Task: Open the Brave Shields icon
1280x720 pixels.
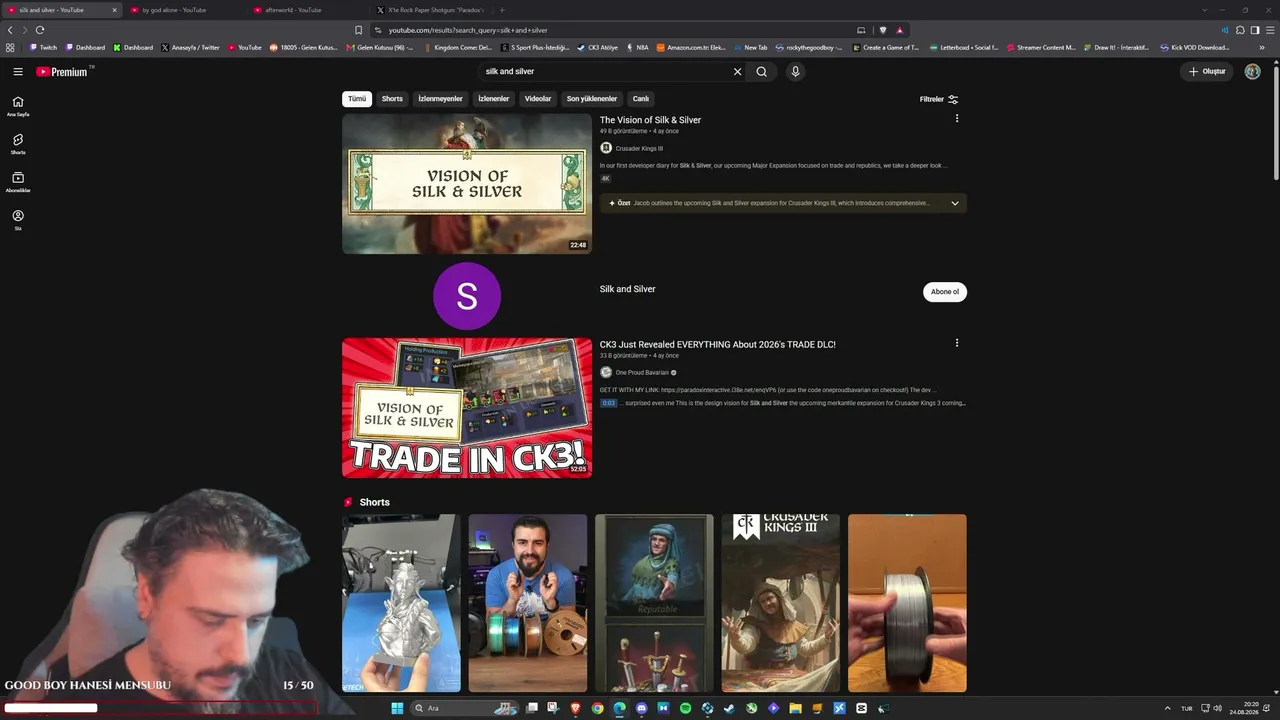Action: 883,30
